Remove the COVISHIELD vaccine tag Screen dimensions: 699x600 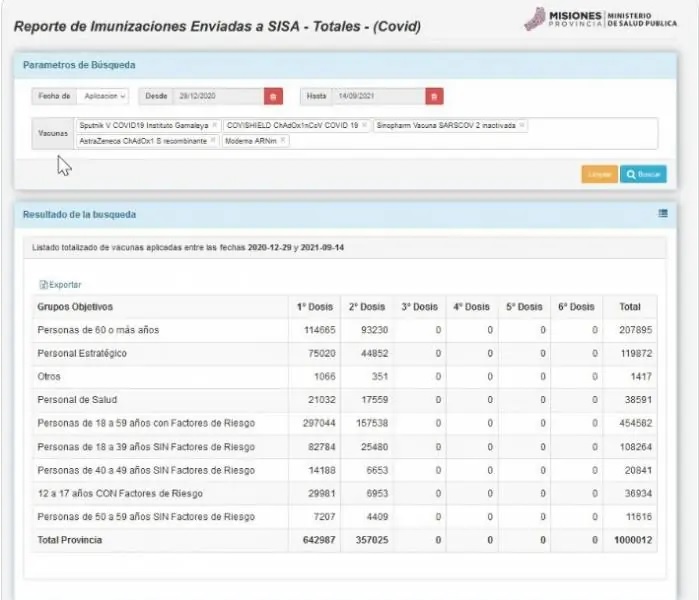click(x=364, y=125)
